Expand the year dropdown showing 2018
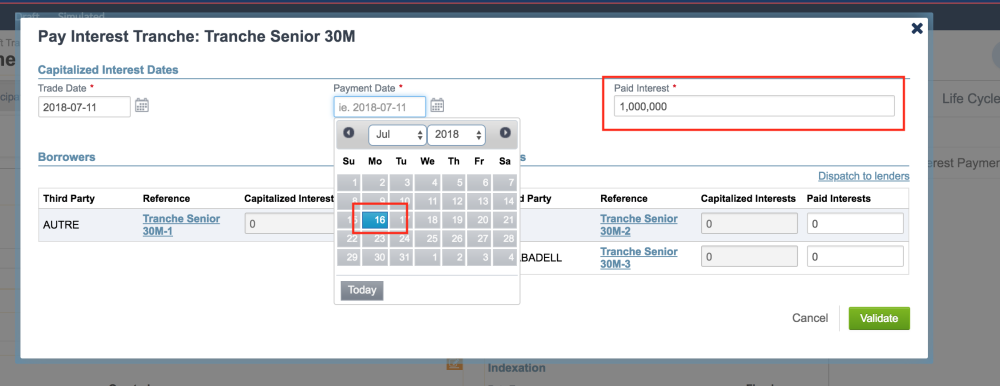The image size is (1000, 386). tap(457, 135)
